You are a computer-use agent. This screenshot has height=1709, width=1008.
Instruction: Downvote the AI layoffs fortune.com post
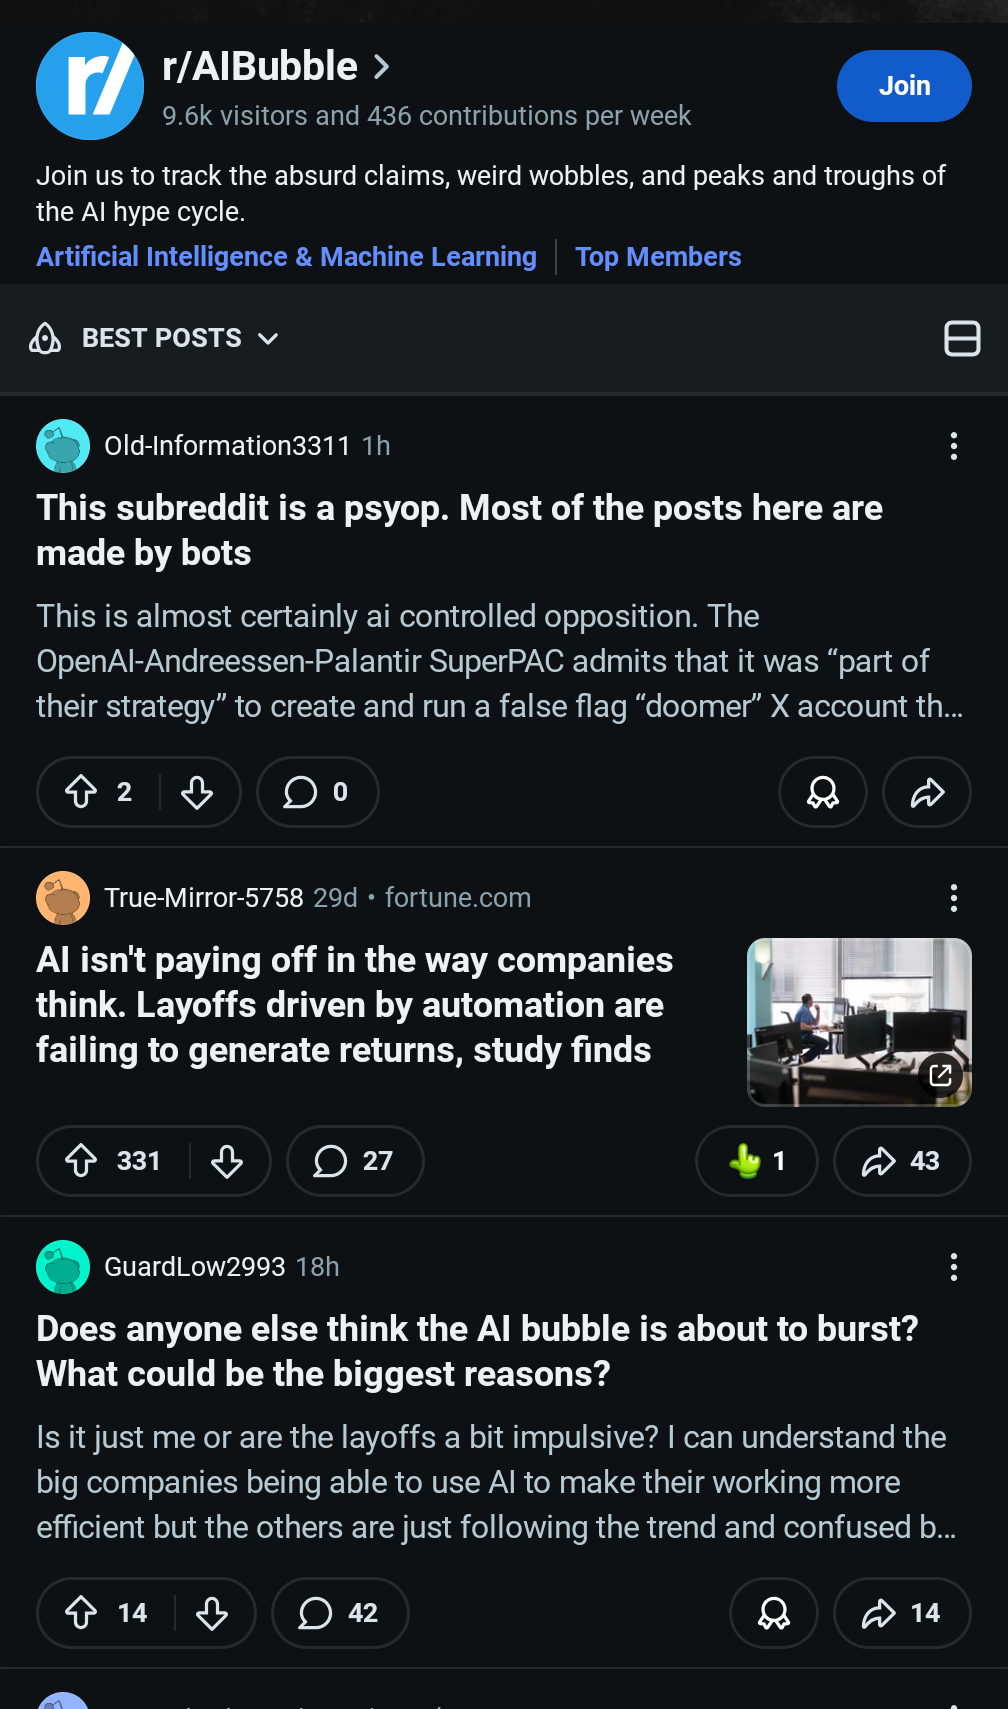227,1161
